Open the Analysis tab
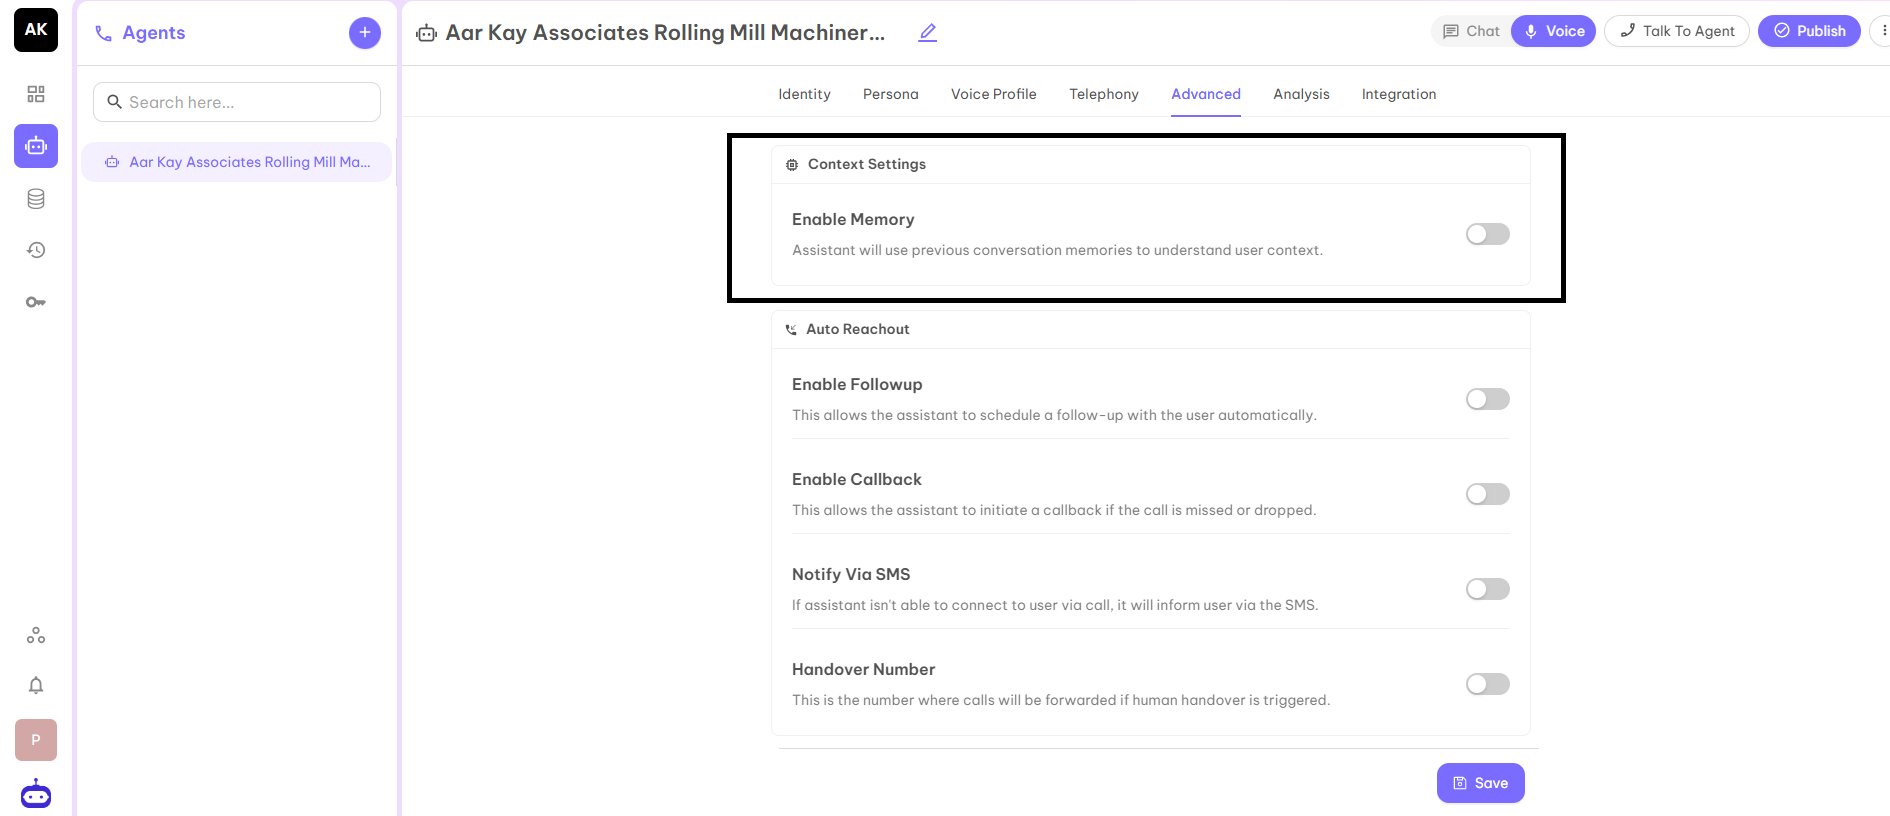The height and width of the screenshot is (816, 1890). click(1301, 94)
